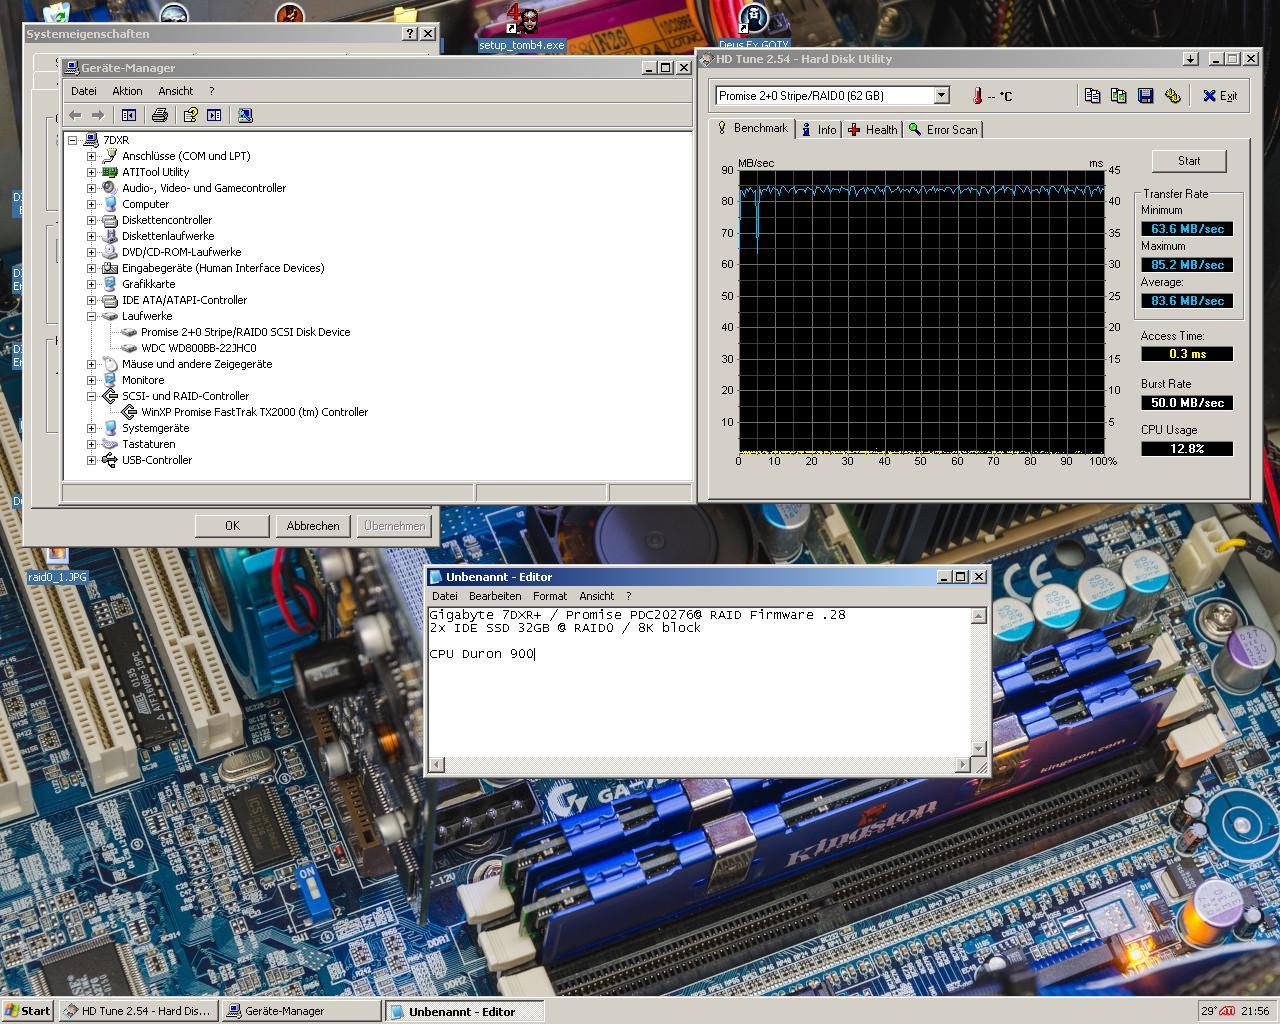Open Ansicht menu in Editor
The height and width of the screenshot is (1024, 1280).
(597, 596)
